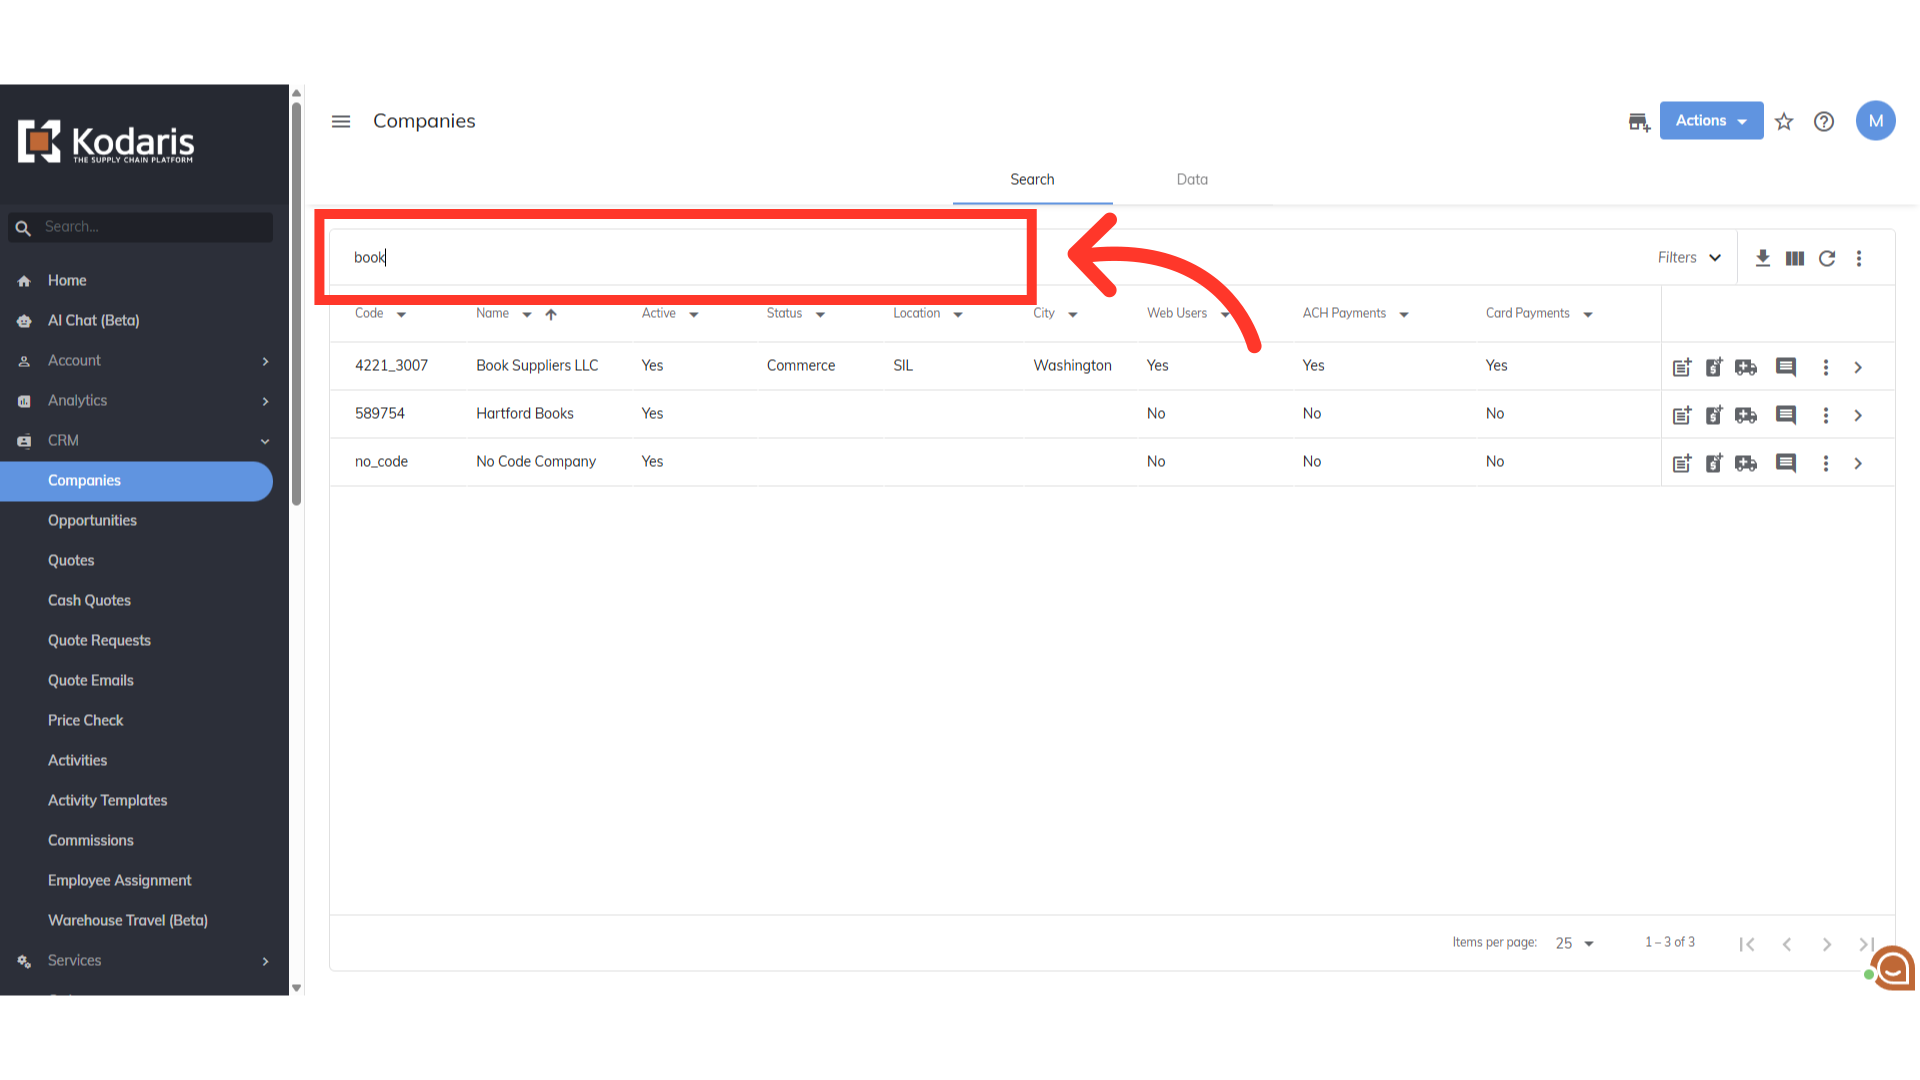Click truck icon for Book Suppliers LLC

pos(1746,367)
